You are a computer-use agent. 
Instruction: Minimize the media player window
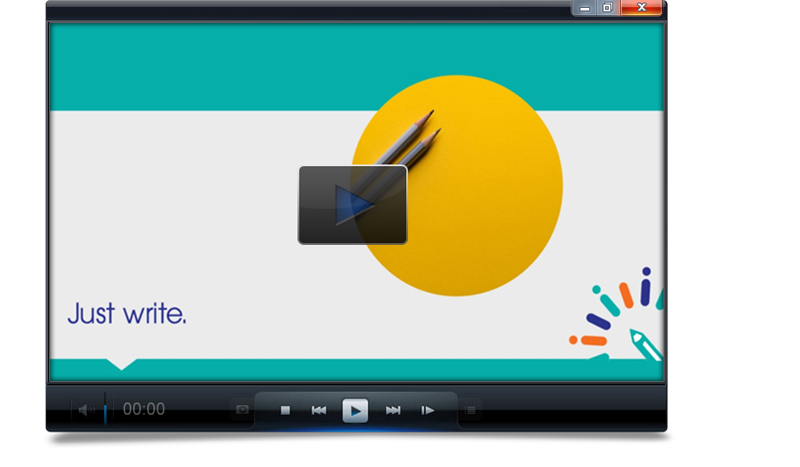(585, 8)
